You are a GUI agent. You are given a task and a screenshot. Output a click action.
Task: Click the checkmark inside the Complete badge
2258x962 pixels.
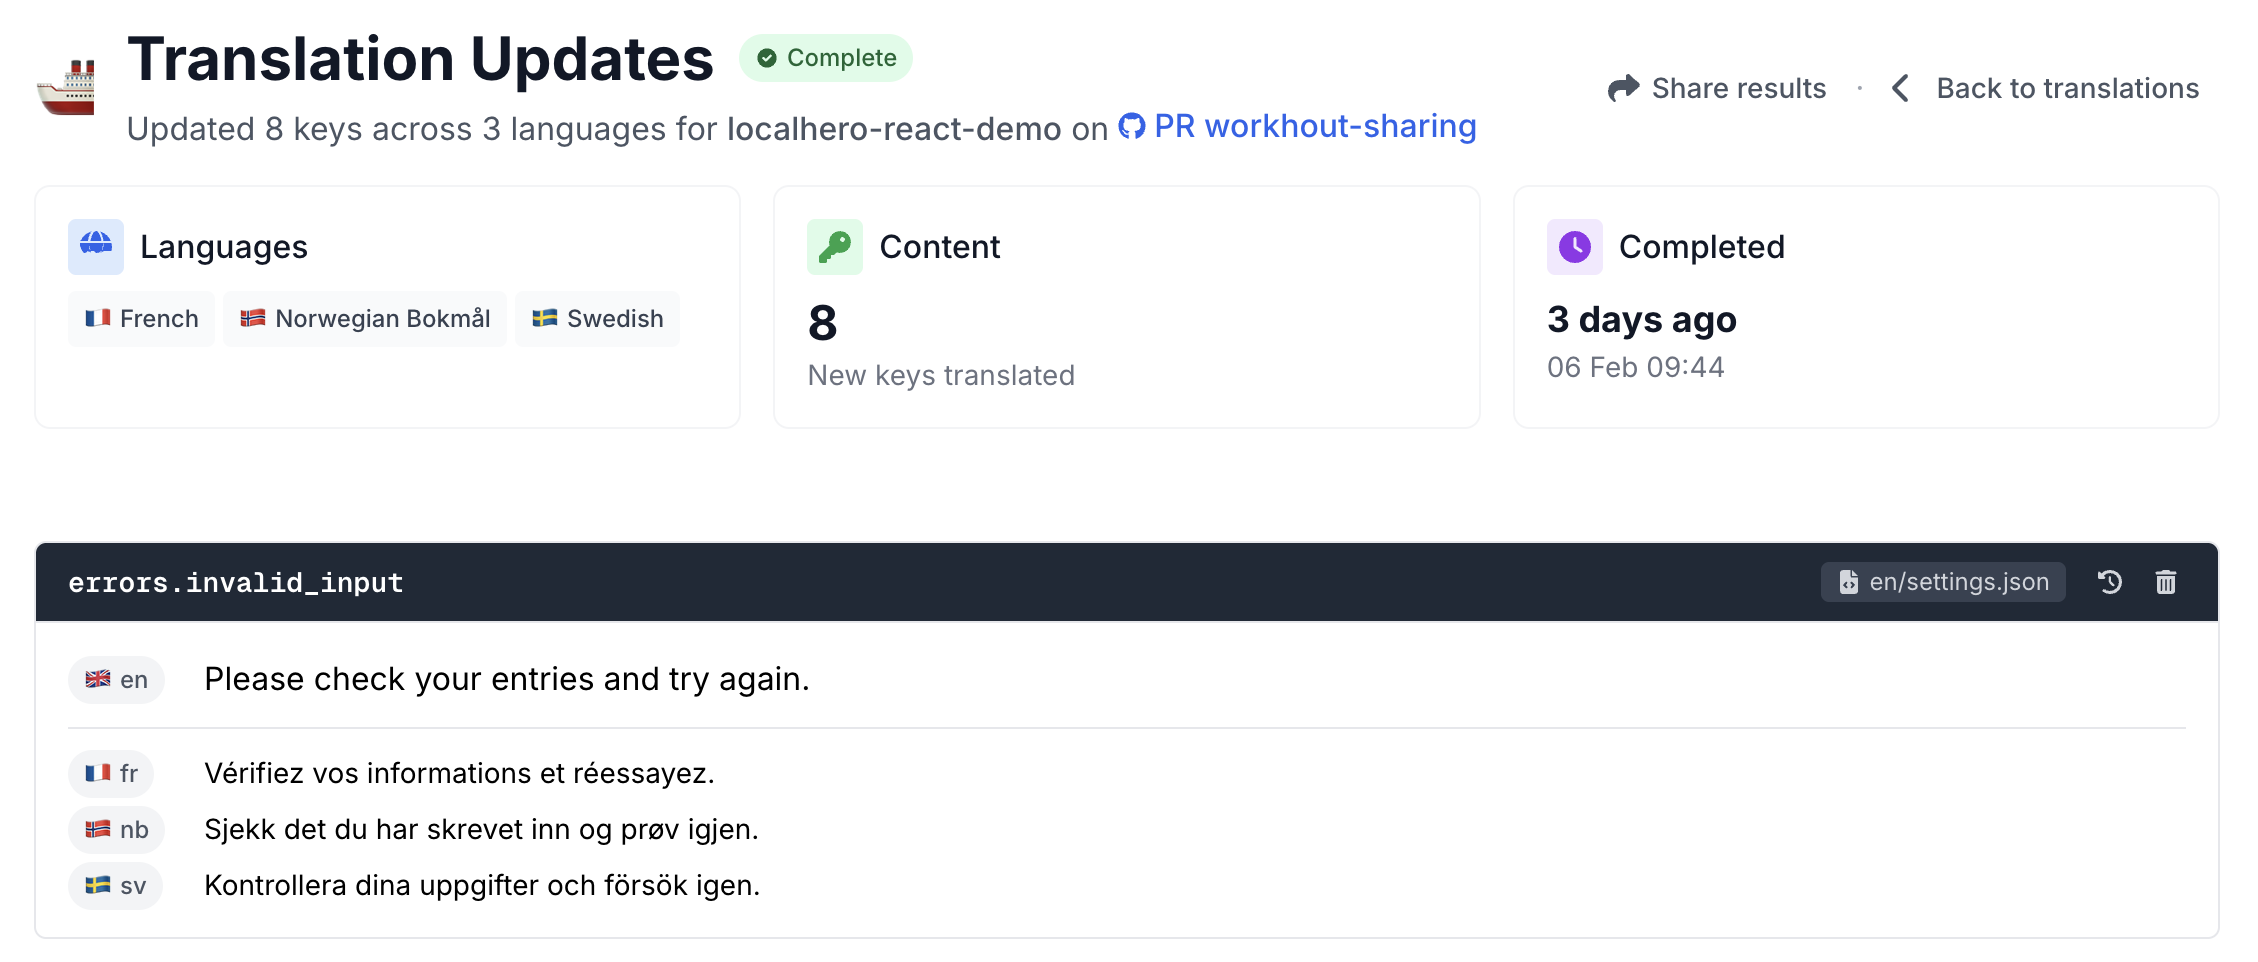[767, 58]
